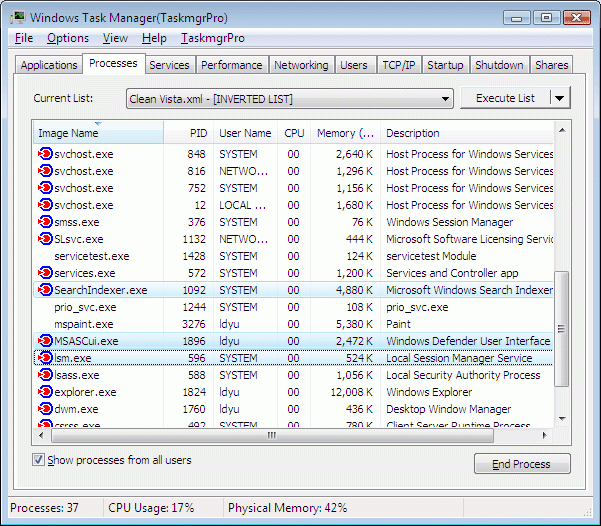Click the icon next to dwm.exe
This screenshot has width=601, height=526.
tap(44, 409)
